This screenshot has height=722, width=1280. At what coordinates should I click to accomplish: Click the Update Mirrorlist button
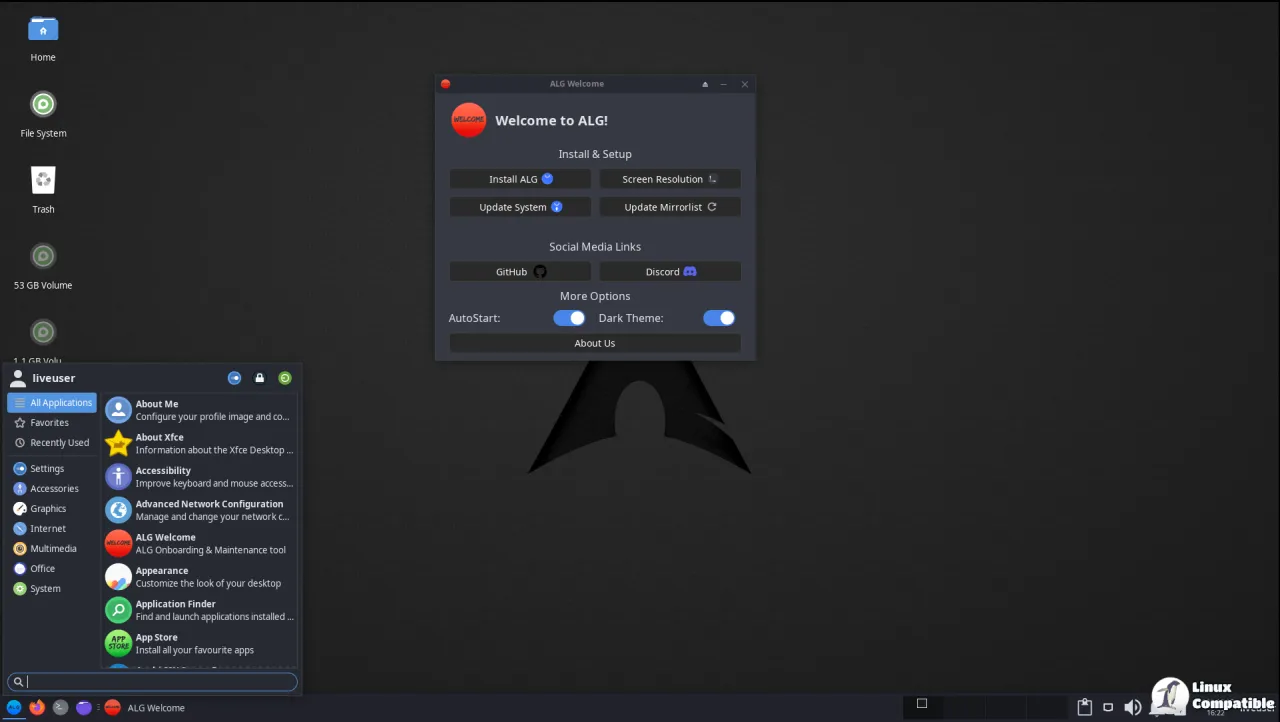670,207
